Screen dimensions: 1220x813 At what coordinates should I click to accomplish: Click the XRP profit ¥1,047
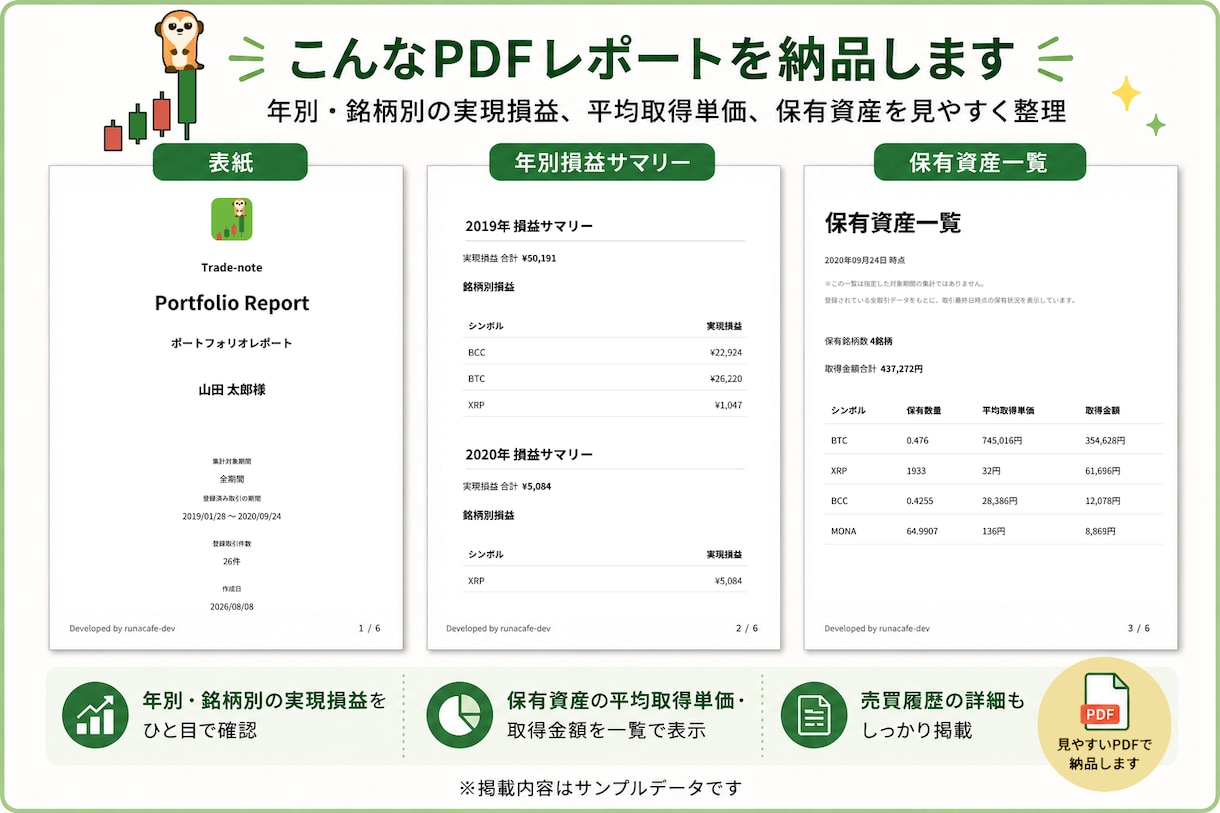[729, 405]
